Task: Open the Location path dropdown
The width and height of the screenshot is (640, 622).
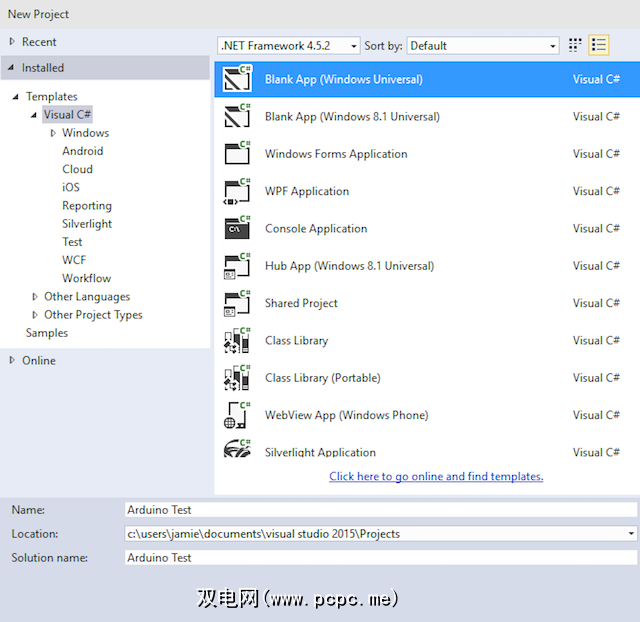Action: point(630,534)
